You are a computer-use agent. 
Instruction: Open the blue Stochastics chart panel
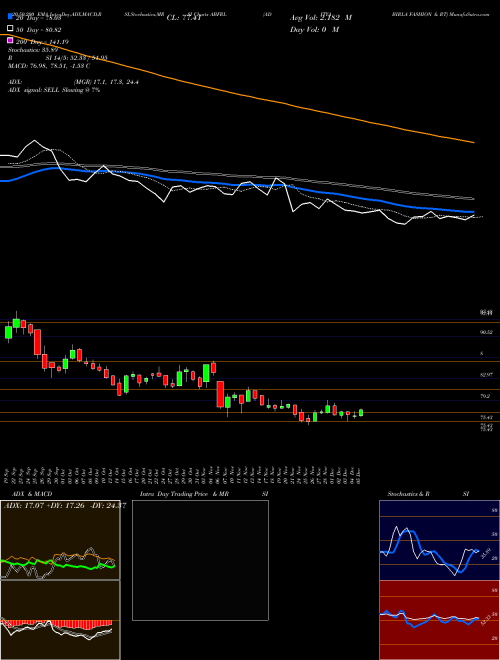click(439, 540)
